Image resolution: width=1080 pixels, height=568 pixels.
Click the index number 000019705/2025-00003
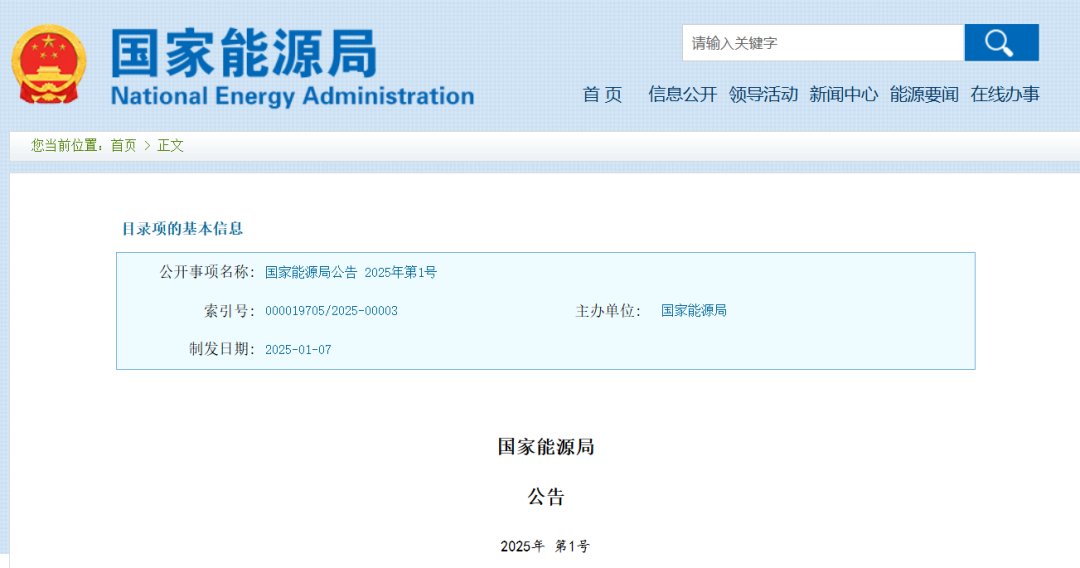tap(331, 311)
